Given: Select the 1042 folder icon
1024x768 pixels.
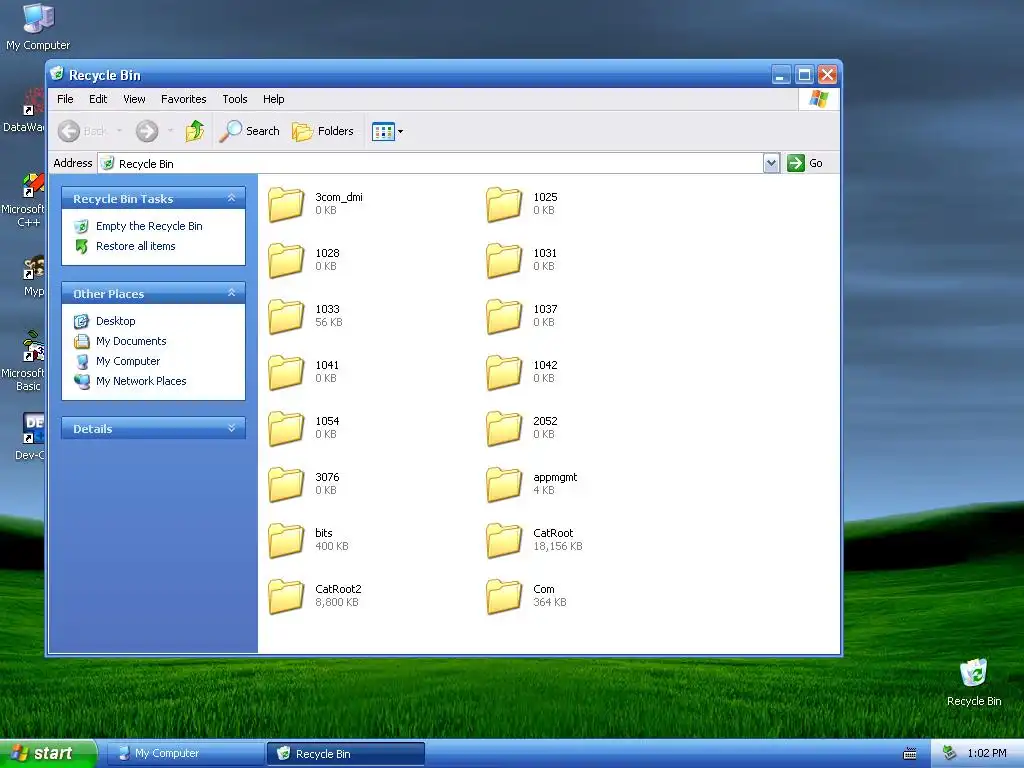Looking at the screenshot, I should (x=504, y=372).
